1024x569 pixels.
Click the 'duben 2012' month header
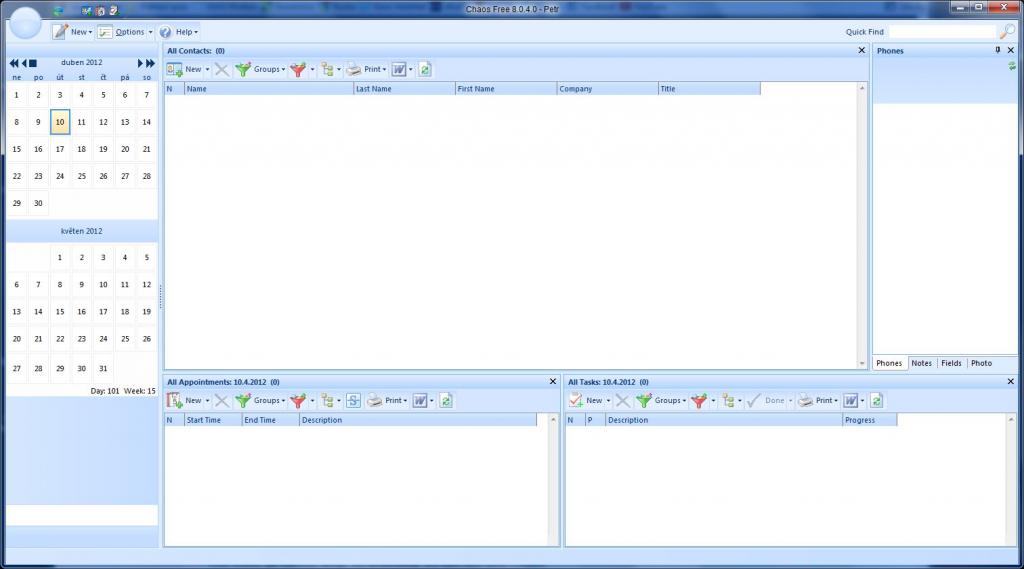(x=82, y=63)
